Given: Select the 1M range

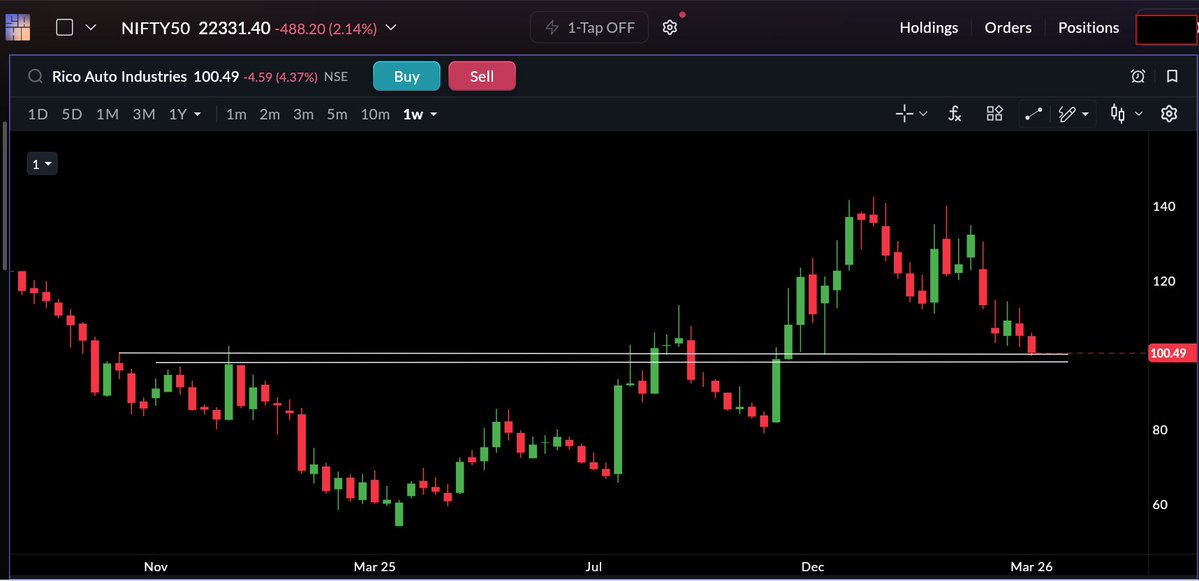Looking at the screenshot, I should pos(107,115).
